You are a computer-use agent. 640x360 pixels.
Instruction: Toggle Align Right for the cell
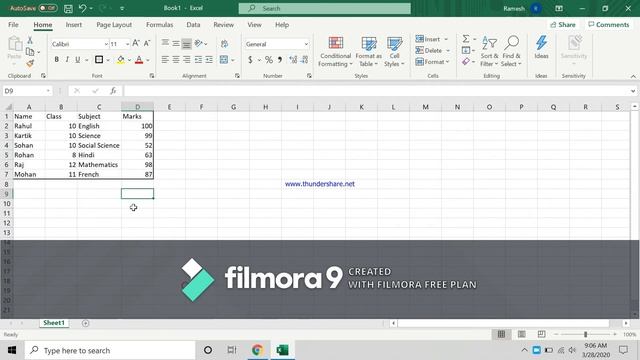pos(187,60)
